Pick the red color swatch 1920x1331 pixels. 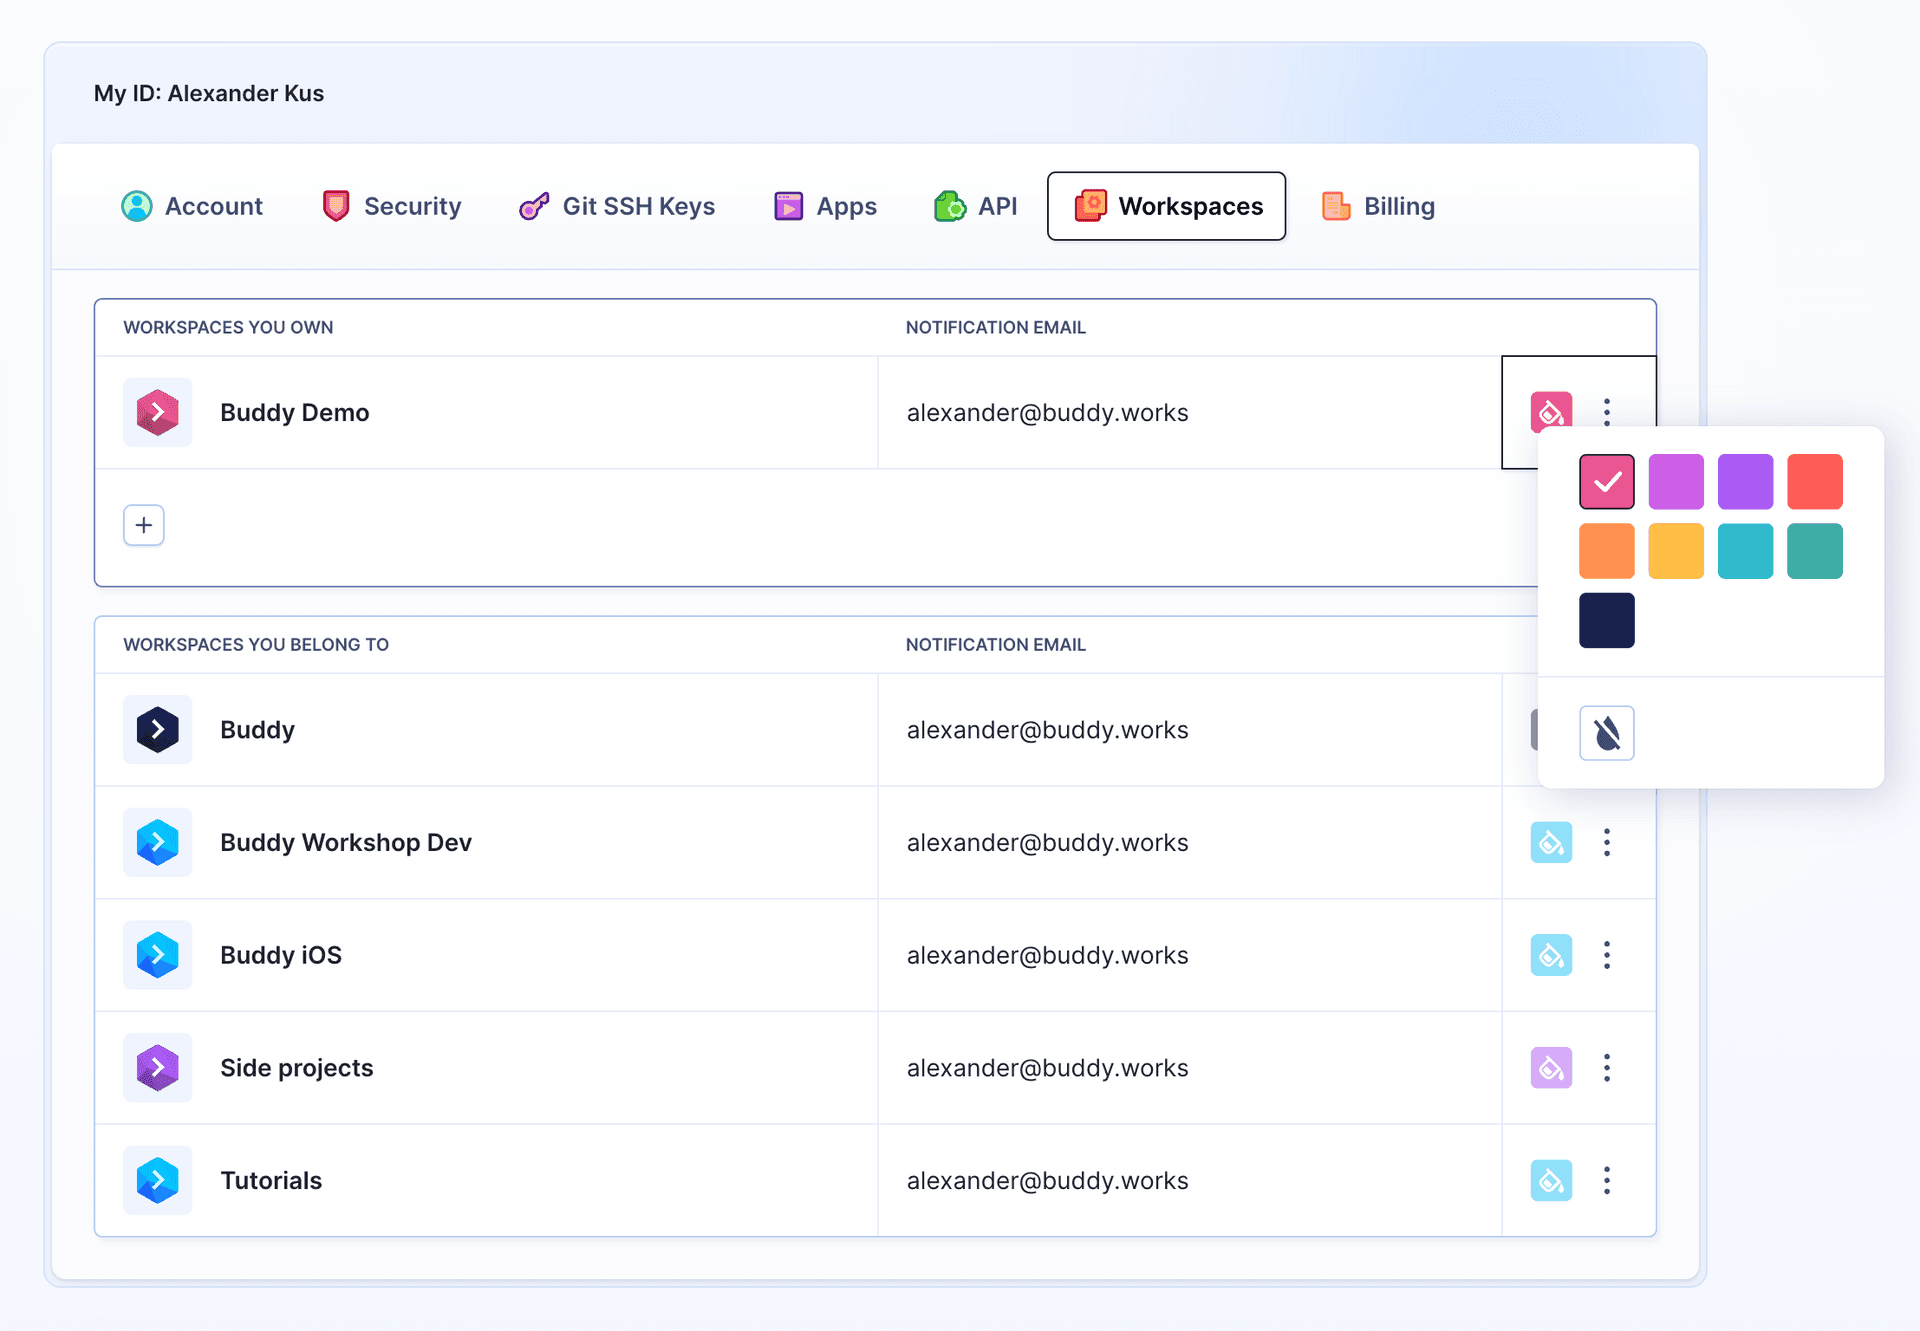pos(1815,482)
